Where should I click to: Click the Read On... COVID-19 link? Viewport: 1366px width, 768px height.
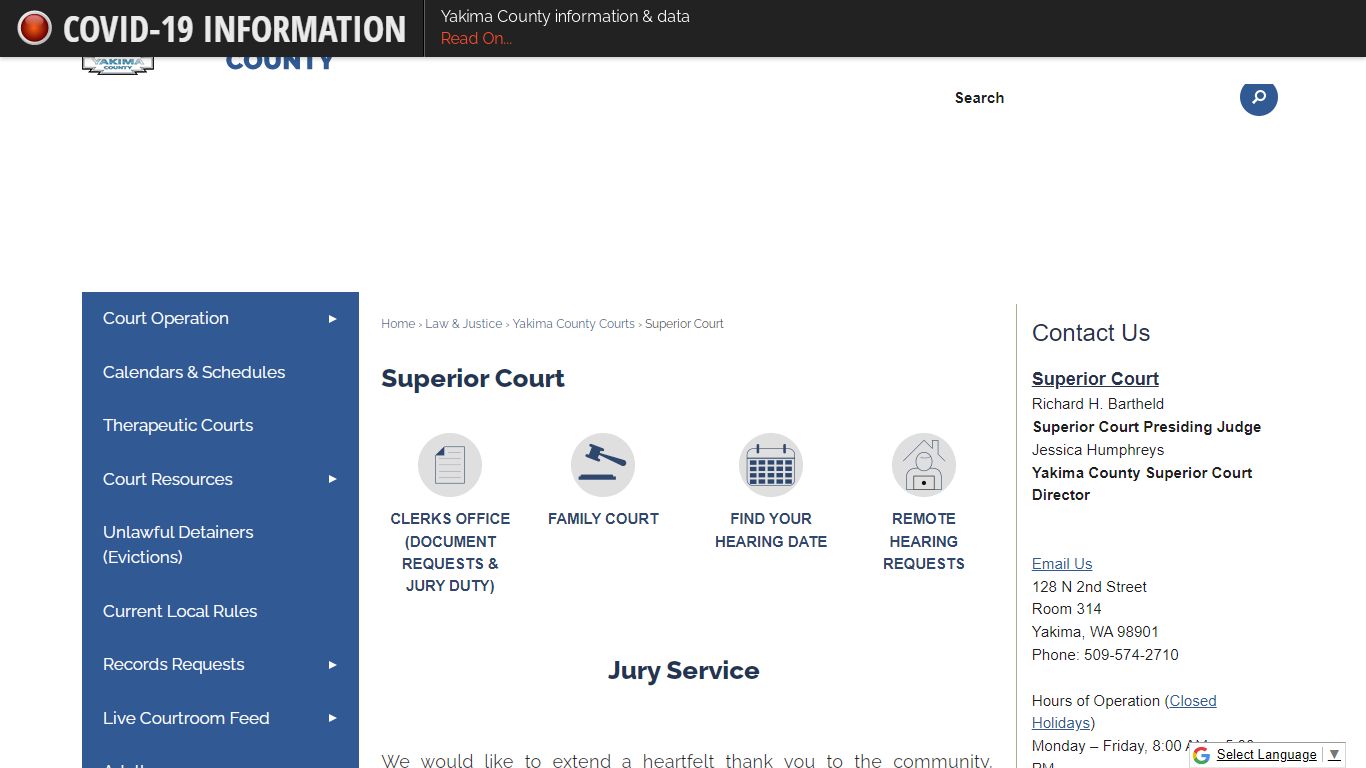tap(476, 39)
